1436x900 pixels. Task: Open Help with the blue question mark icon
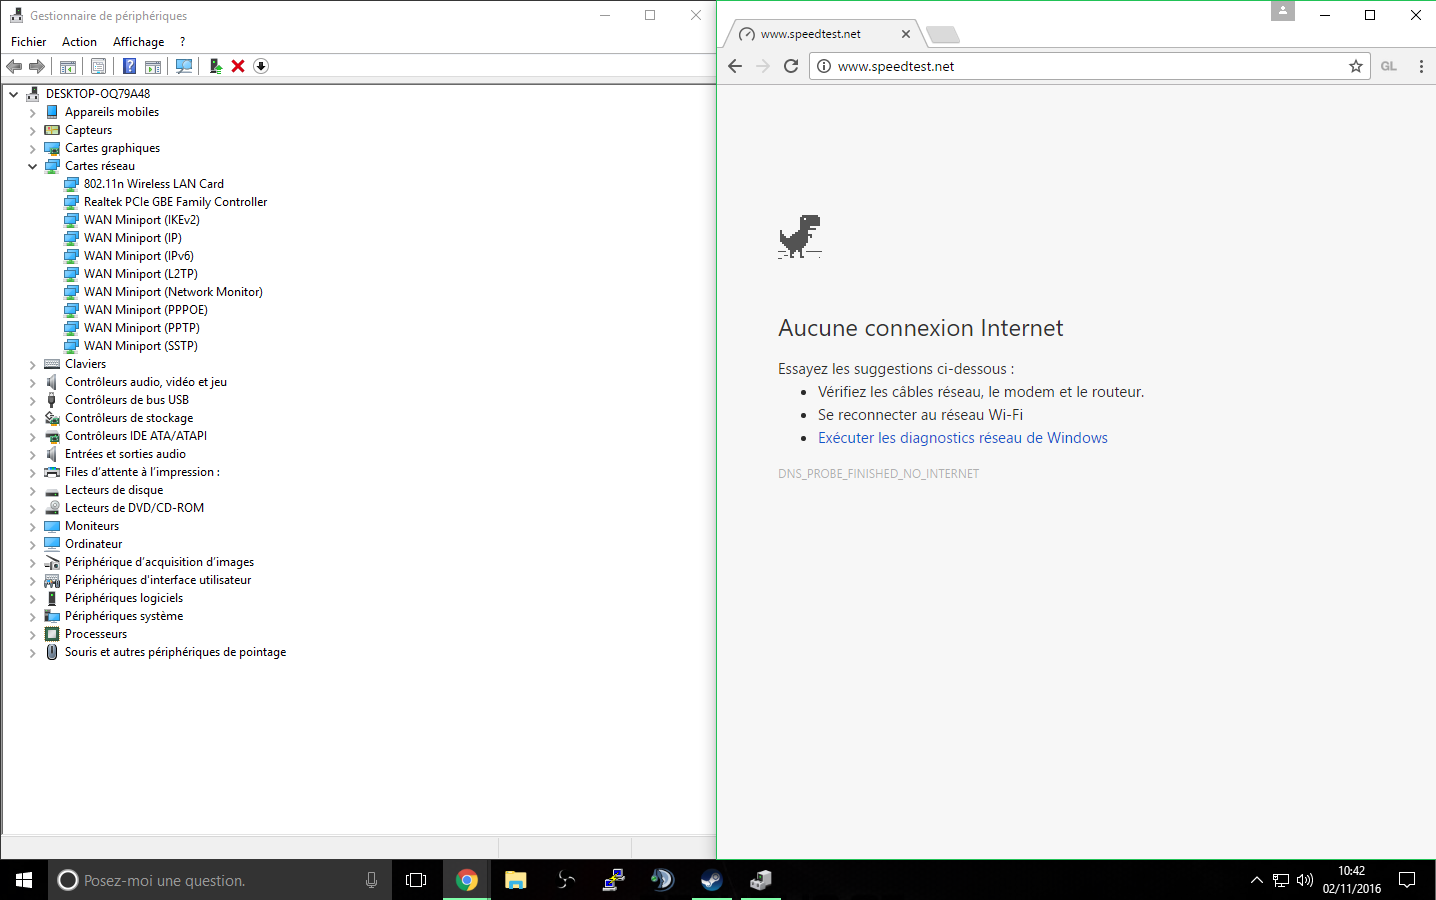[129, 66]
